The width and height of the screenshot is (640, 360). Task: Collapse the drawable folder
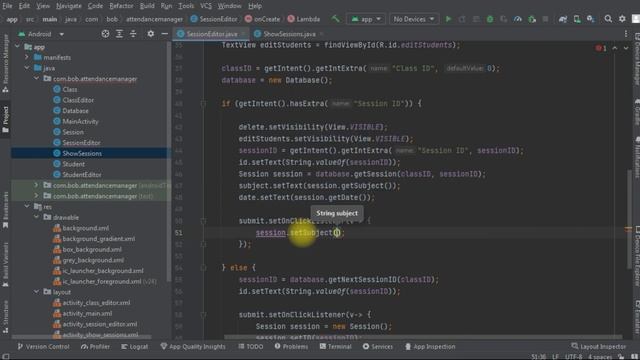36,217
